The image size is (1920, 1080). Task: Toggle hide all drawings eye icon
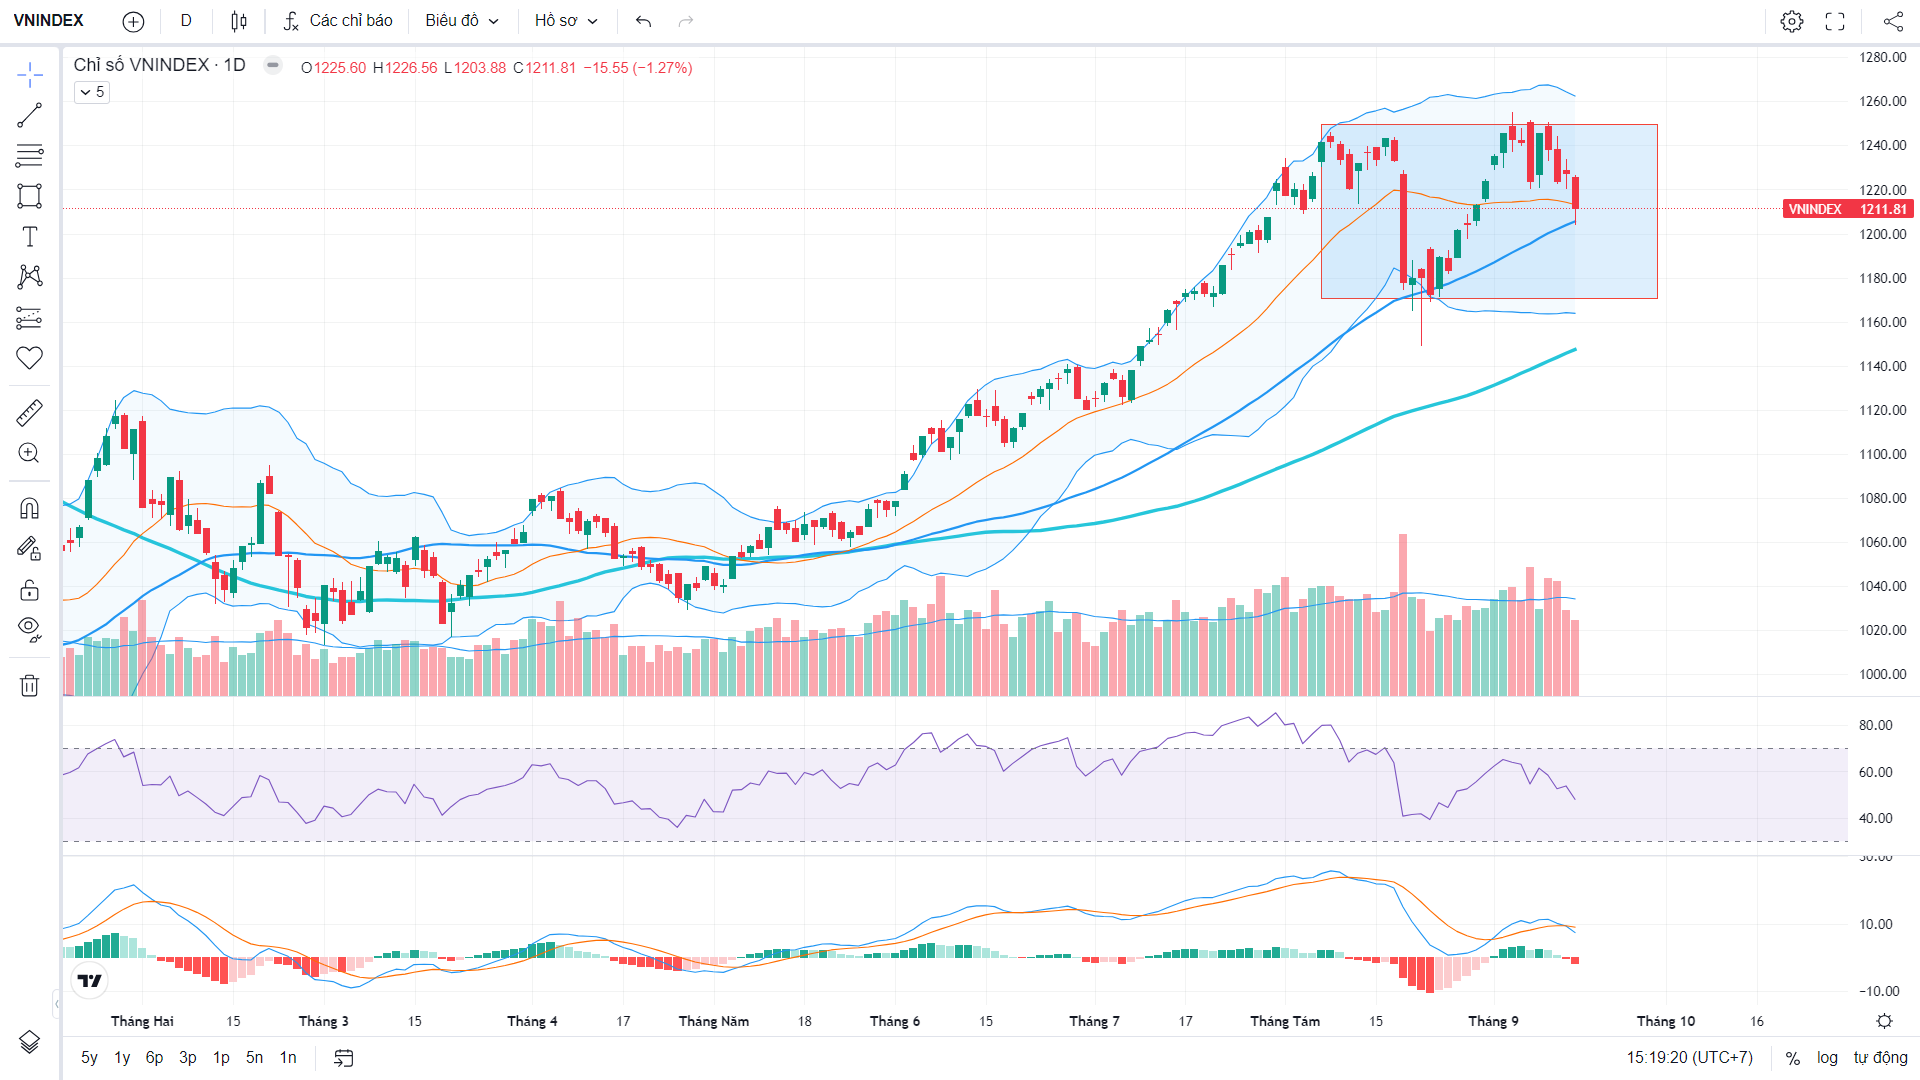click(x=29, y=629)
